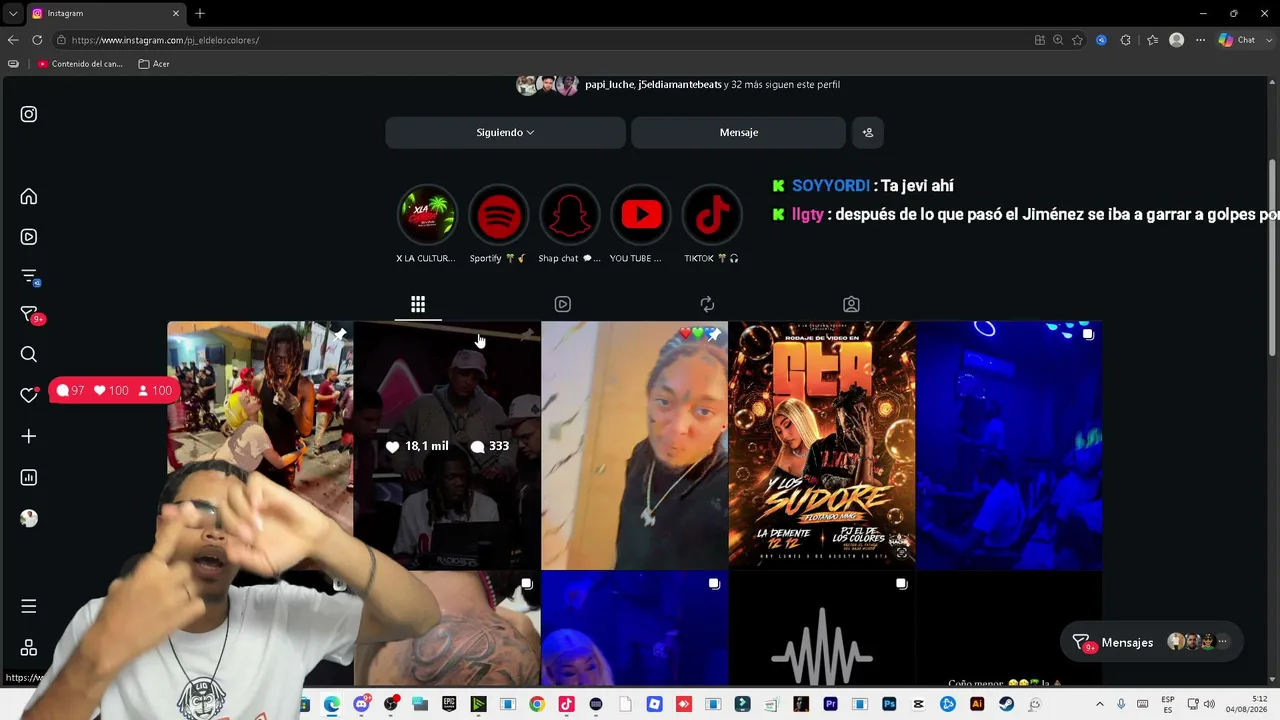Open the browser profile avatar
Image resolution: width=1280 pixels, height=720 pixels.
tap(1177, 40)
